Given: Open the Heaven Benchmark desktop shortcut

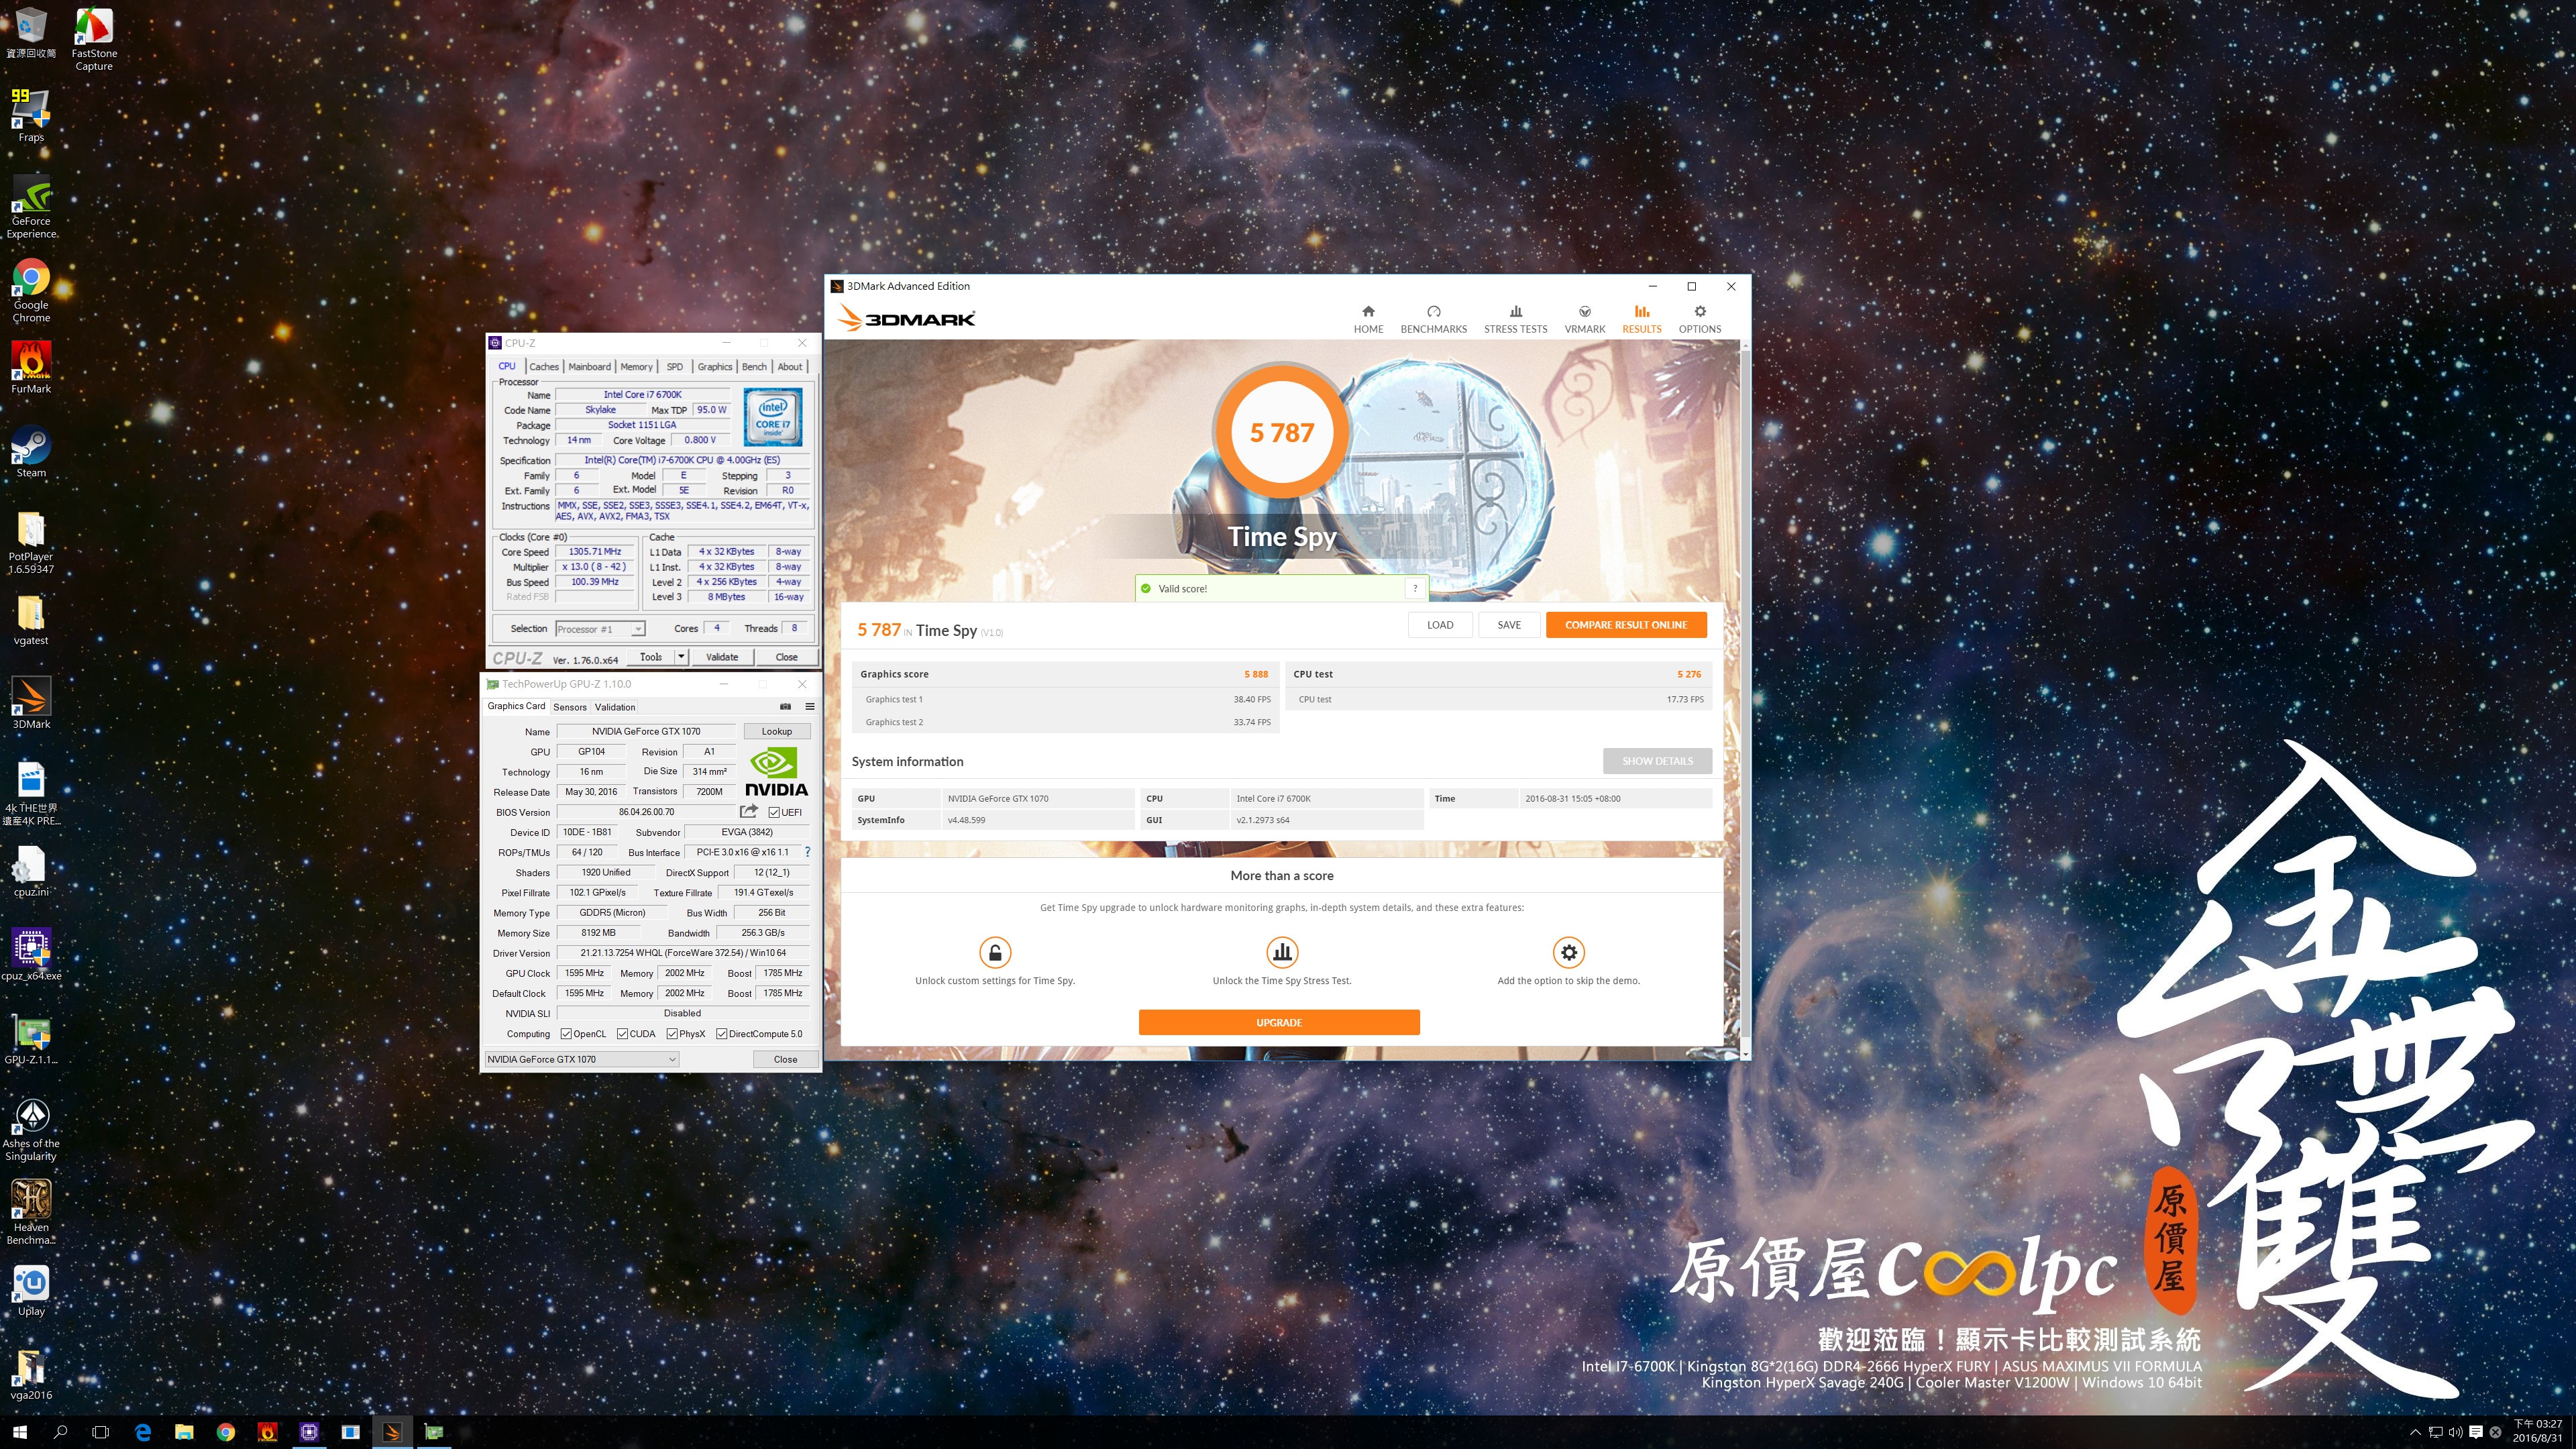Looking at the screenshot, I should click(x=31, y=1212).
